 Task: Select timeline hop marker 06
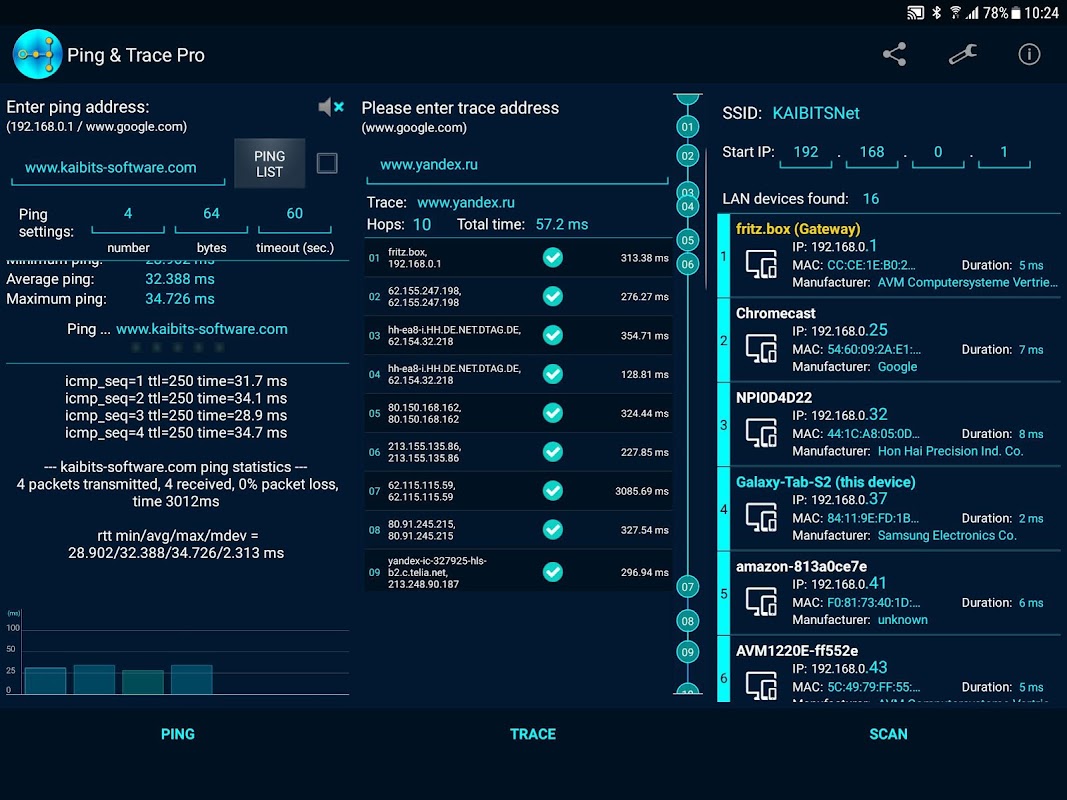[688, 264]
